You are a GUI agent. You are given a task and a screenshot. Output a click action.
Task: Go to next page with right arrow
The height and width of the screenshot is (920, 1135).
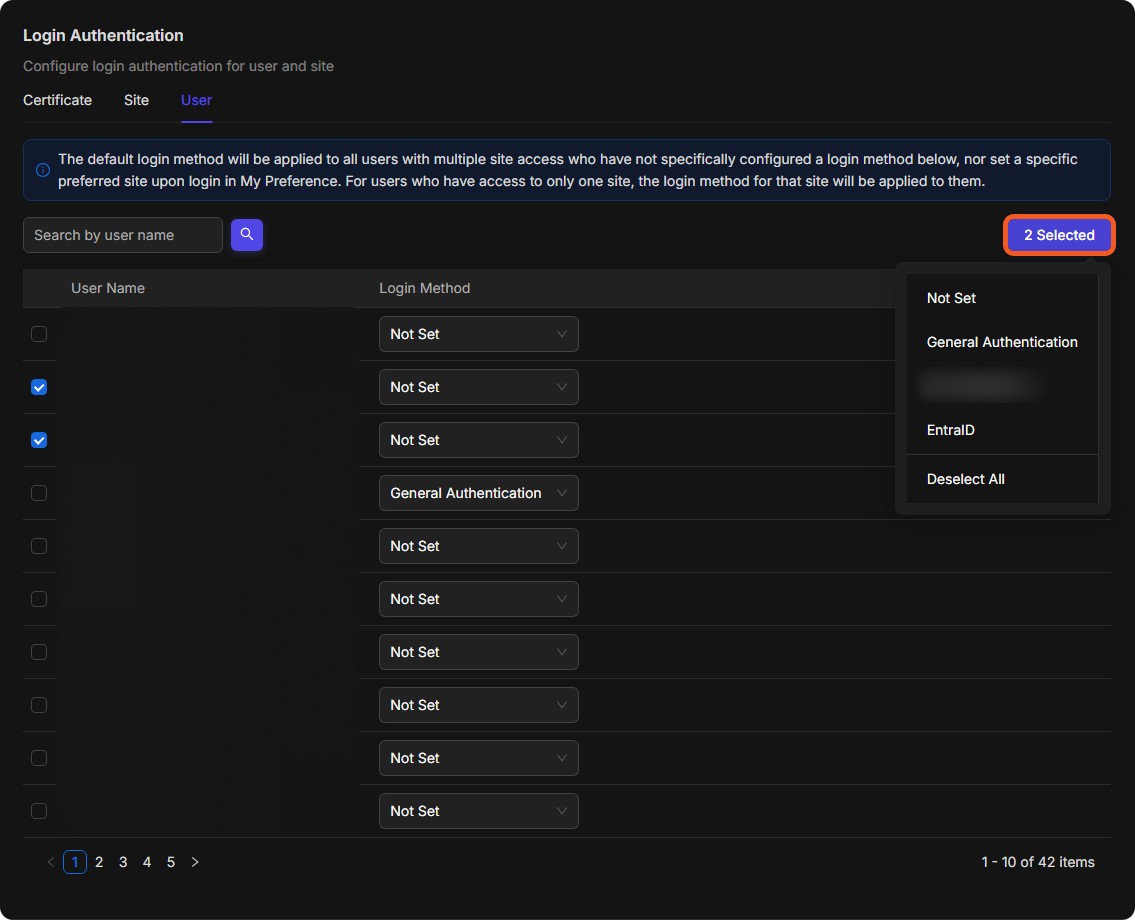tap(195, 862)
